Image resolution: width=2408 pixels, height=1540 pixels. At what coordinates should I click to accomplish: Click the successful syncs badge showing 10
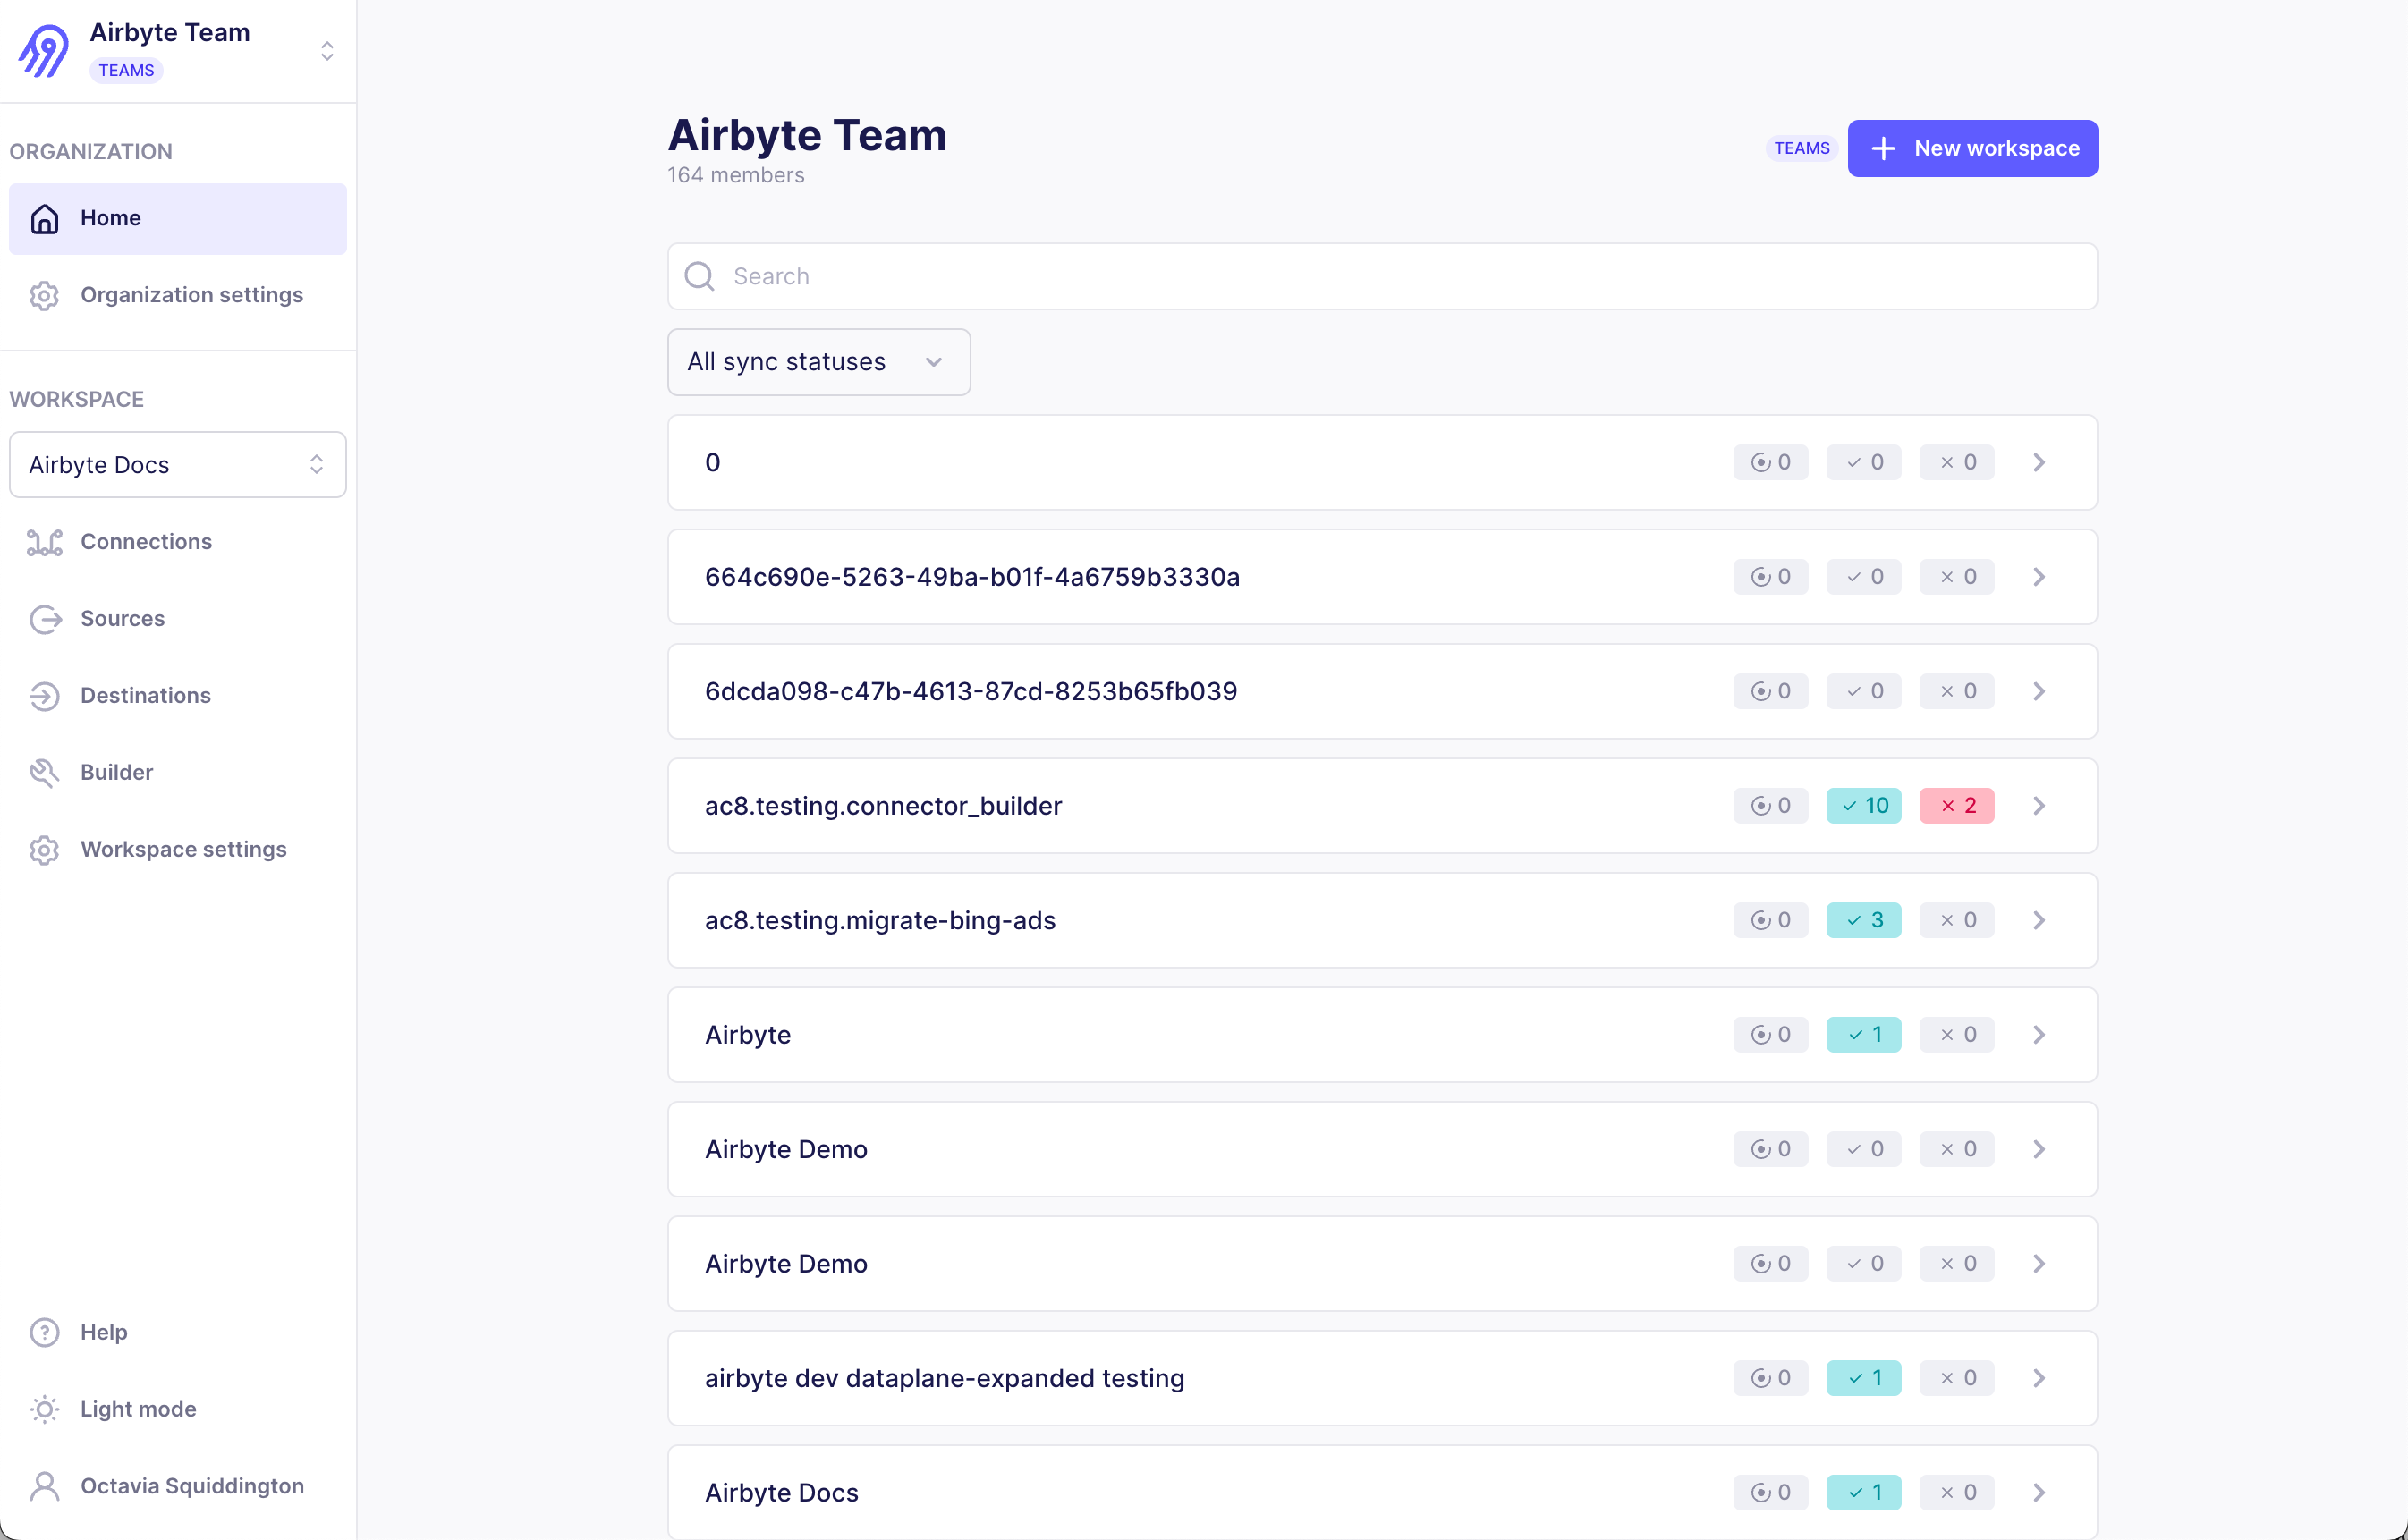(1863, 805)
